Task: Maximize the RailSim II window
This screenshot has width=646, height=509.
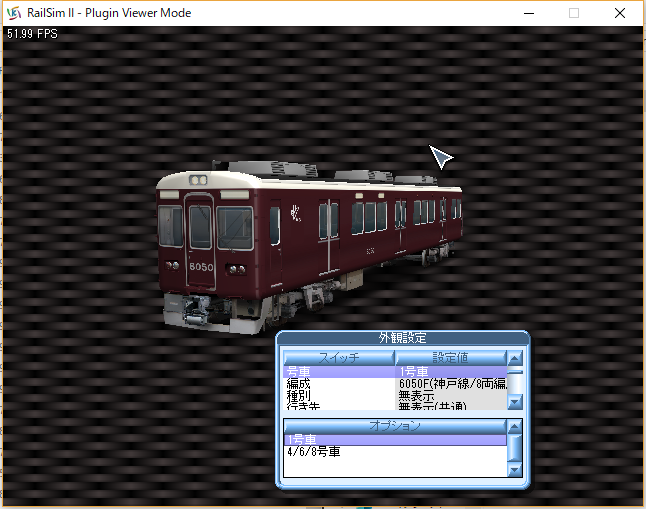Action: (574, 13)
